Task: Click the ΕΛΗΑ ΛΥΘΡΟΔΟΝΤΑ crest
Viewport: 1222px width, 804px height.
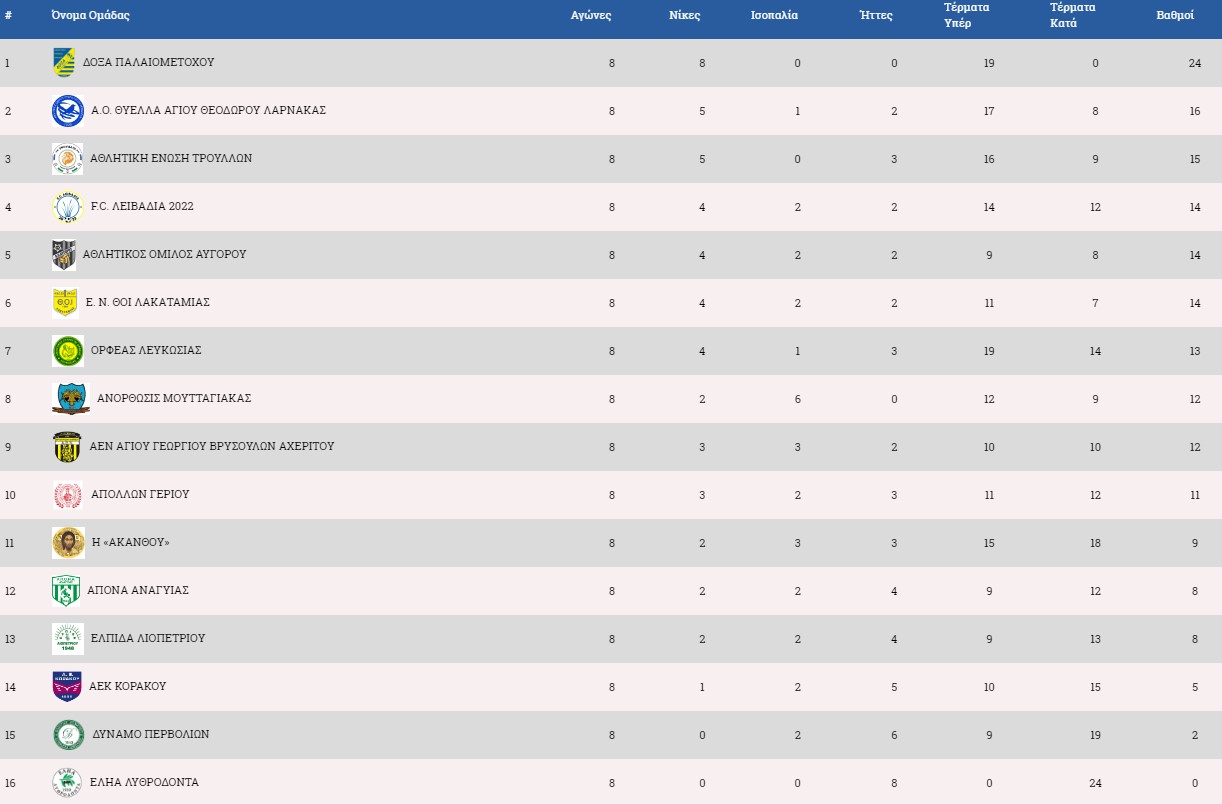Action: click(x=68, y=782)
